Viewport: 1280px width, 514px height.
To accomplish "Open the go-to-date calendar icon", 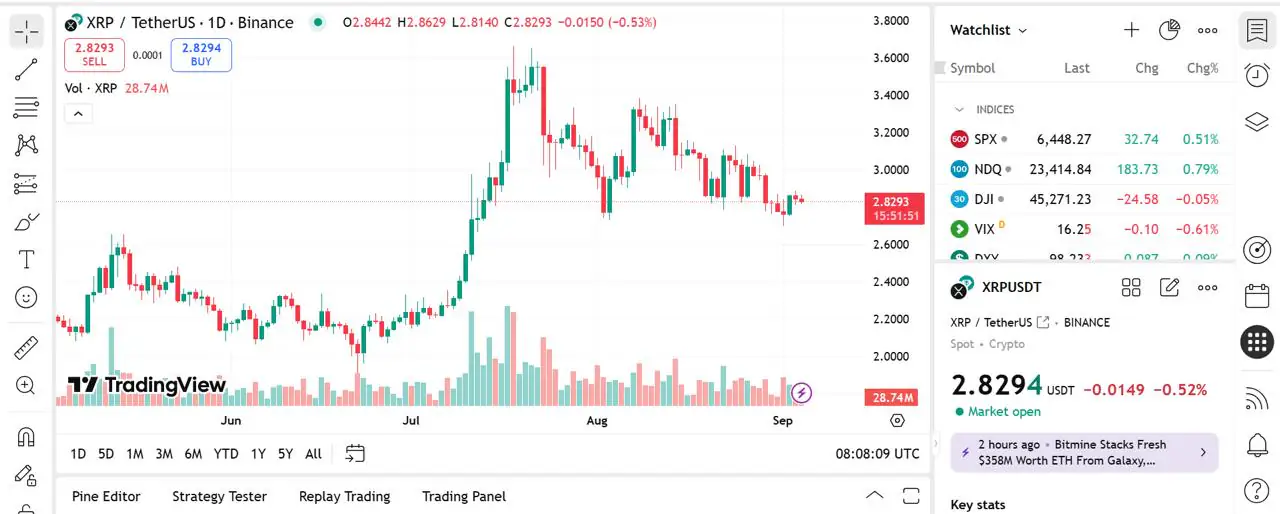I will tap(355, 453).
